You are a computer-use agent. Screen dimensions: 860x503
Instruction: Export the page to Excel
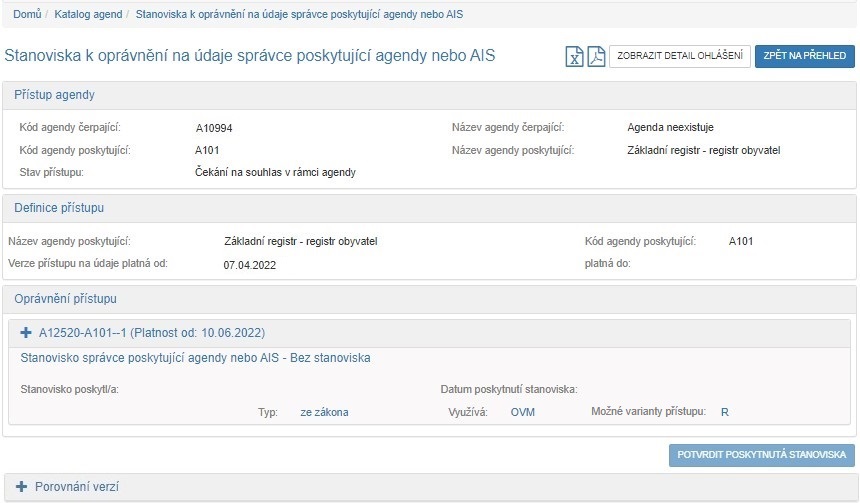point(575,56)
